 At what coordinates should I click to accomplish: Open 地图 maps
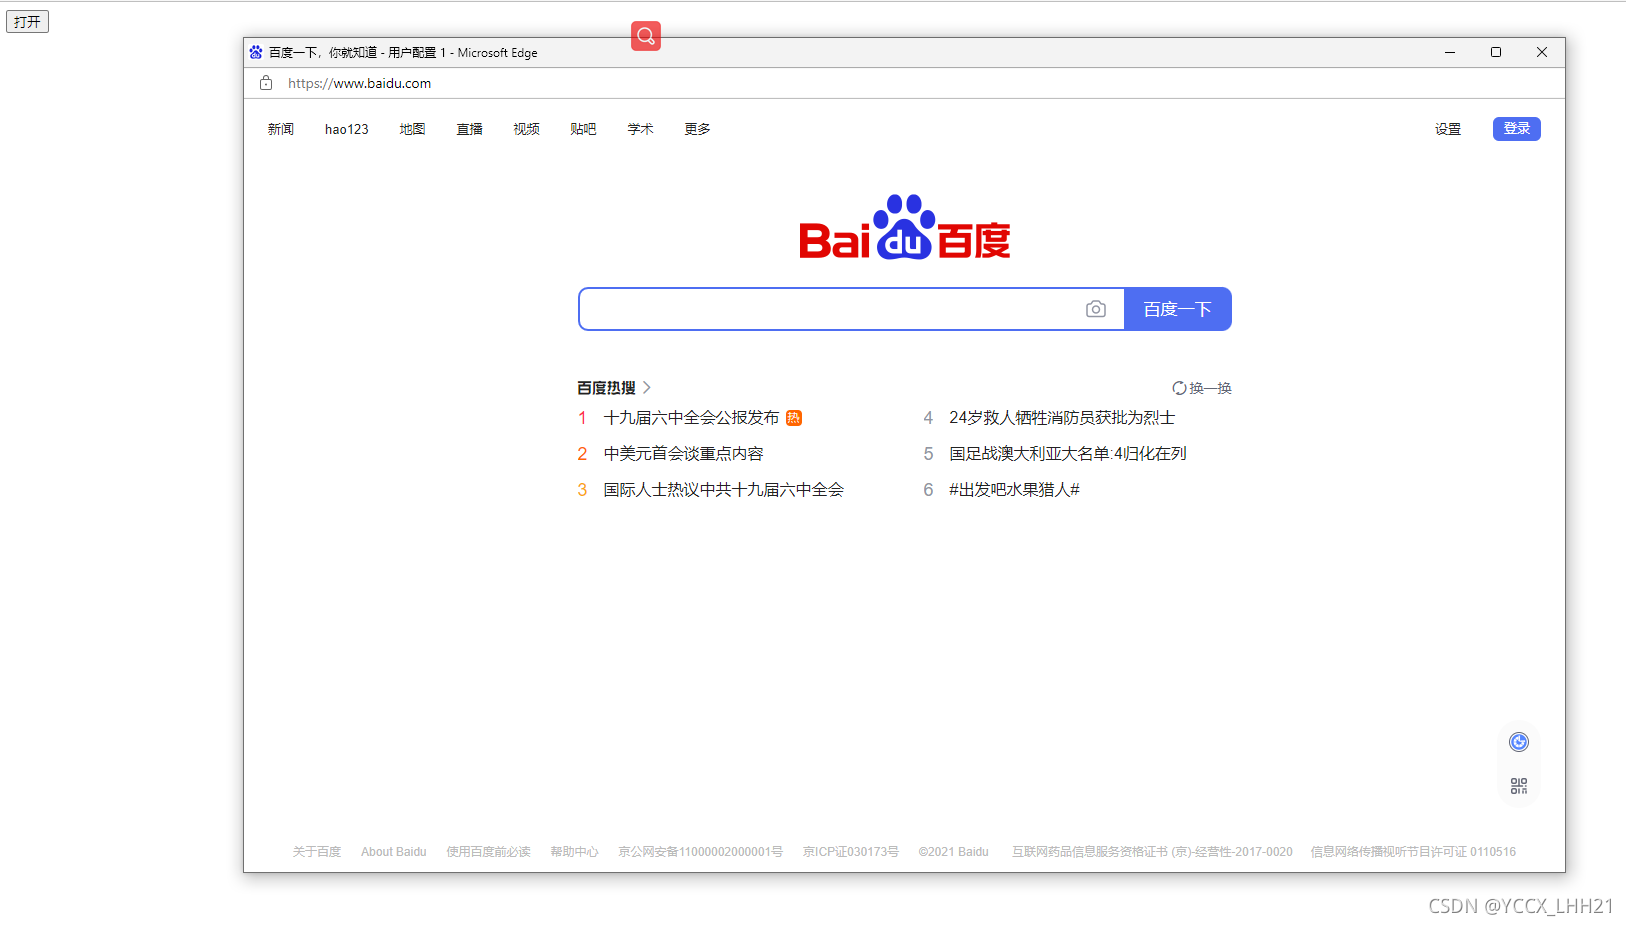412,129
